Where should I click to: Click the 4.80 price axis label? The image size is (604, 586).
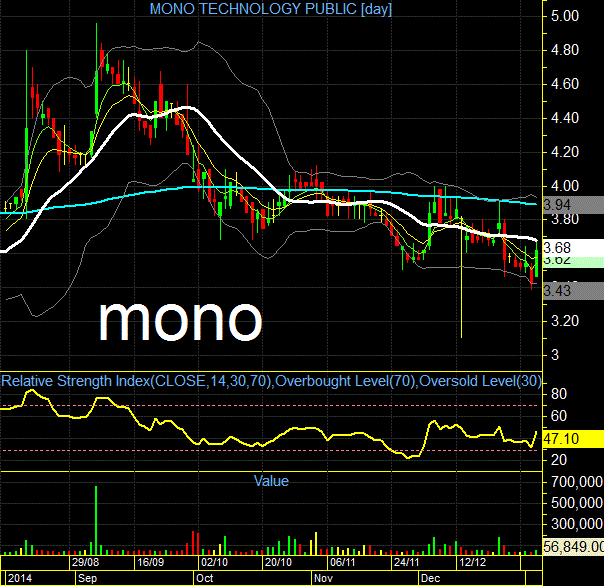(x=565, y=50)
